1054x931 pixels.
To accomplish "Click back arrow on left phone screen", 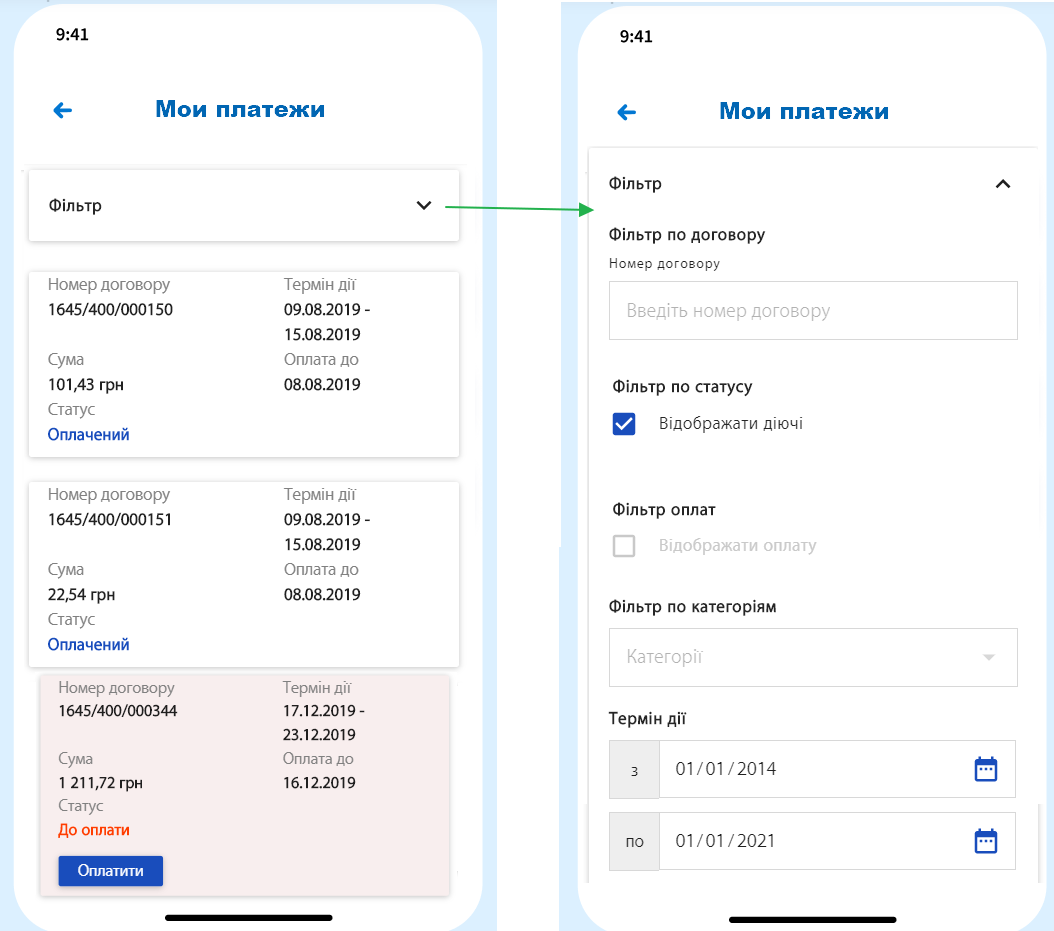I will coord(63,111).
